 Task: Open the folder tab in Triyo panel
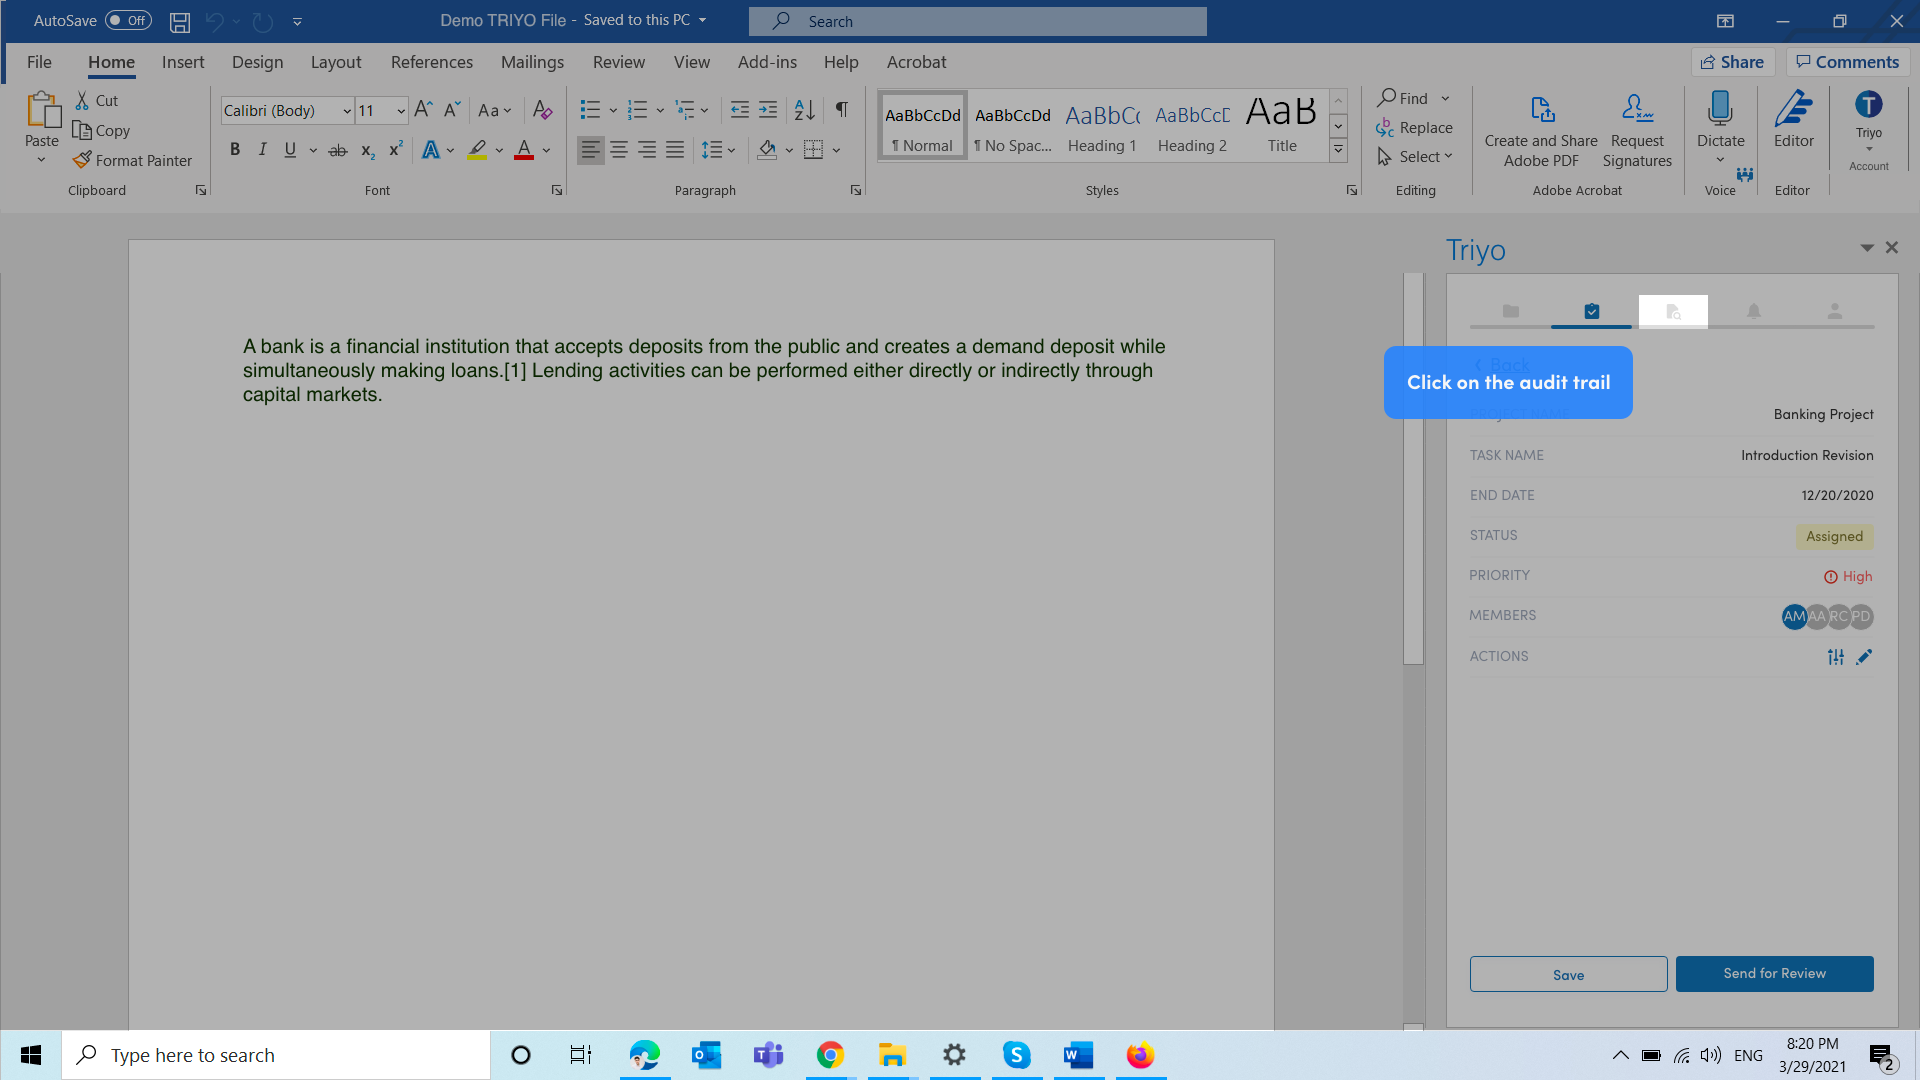pos(1510,312)
